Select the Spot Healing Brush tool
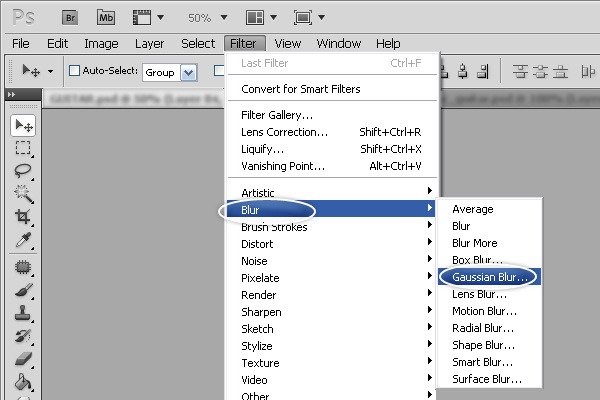Viewport: 600px width, 400px height. 23,267
